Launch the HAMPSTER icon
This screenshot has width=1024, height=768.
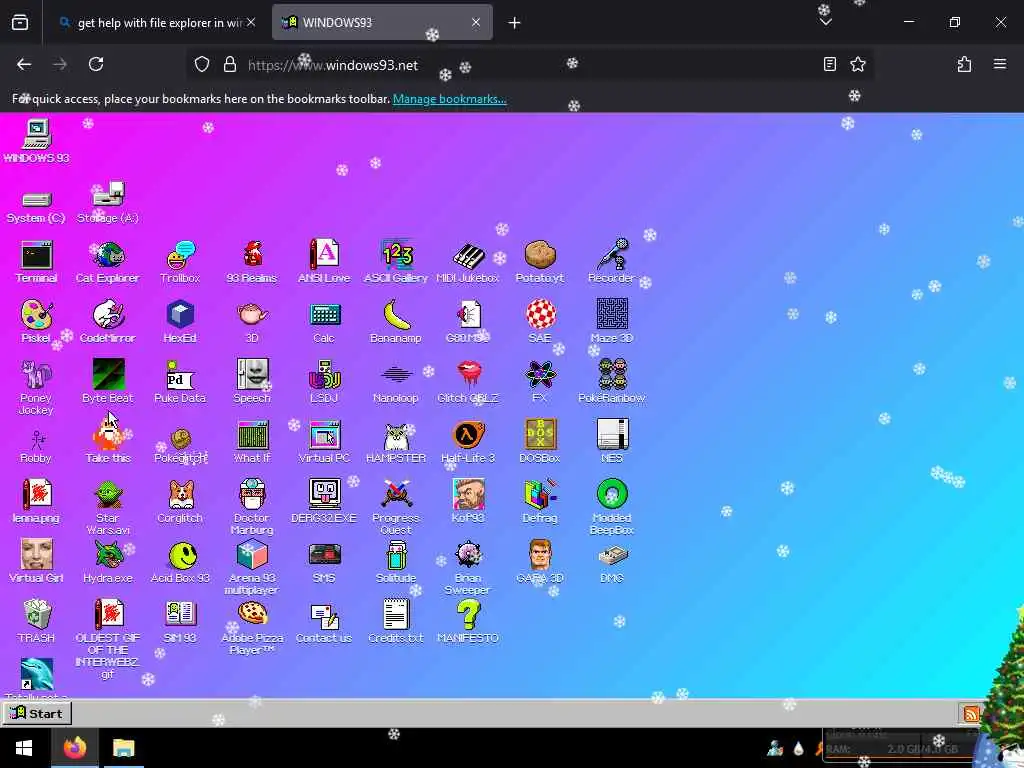point(396,442)
